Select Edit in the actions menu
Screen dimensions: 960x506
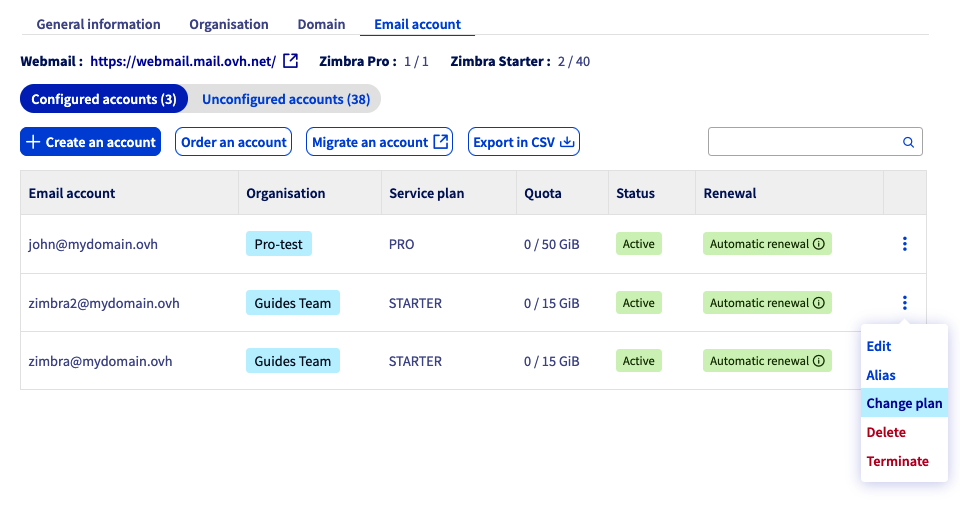click(879, 346)
